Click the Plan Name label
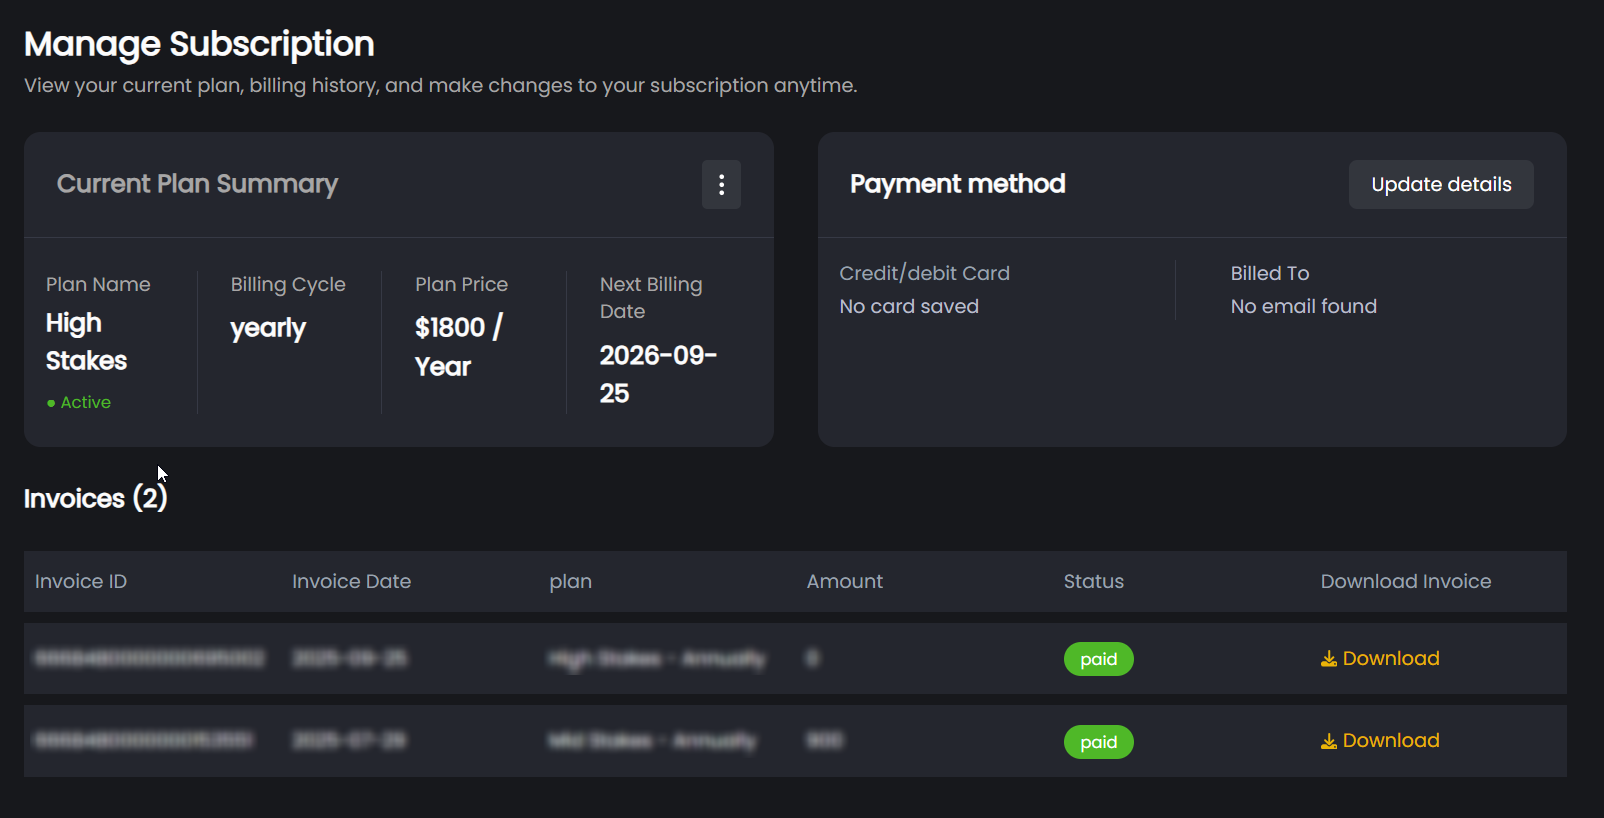1604x818 pixels. tap(98, 285)
